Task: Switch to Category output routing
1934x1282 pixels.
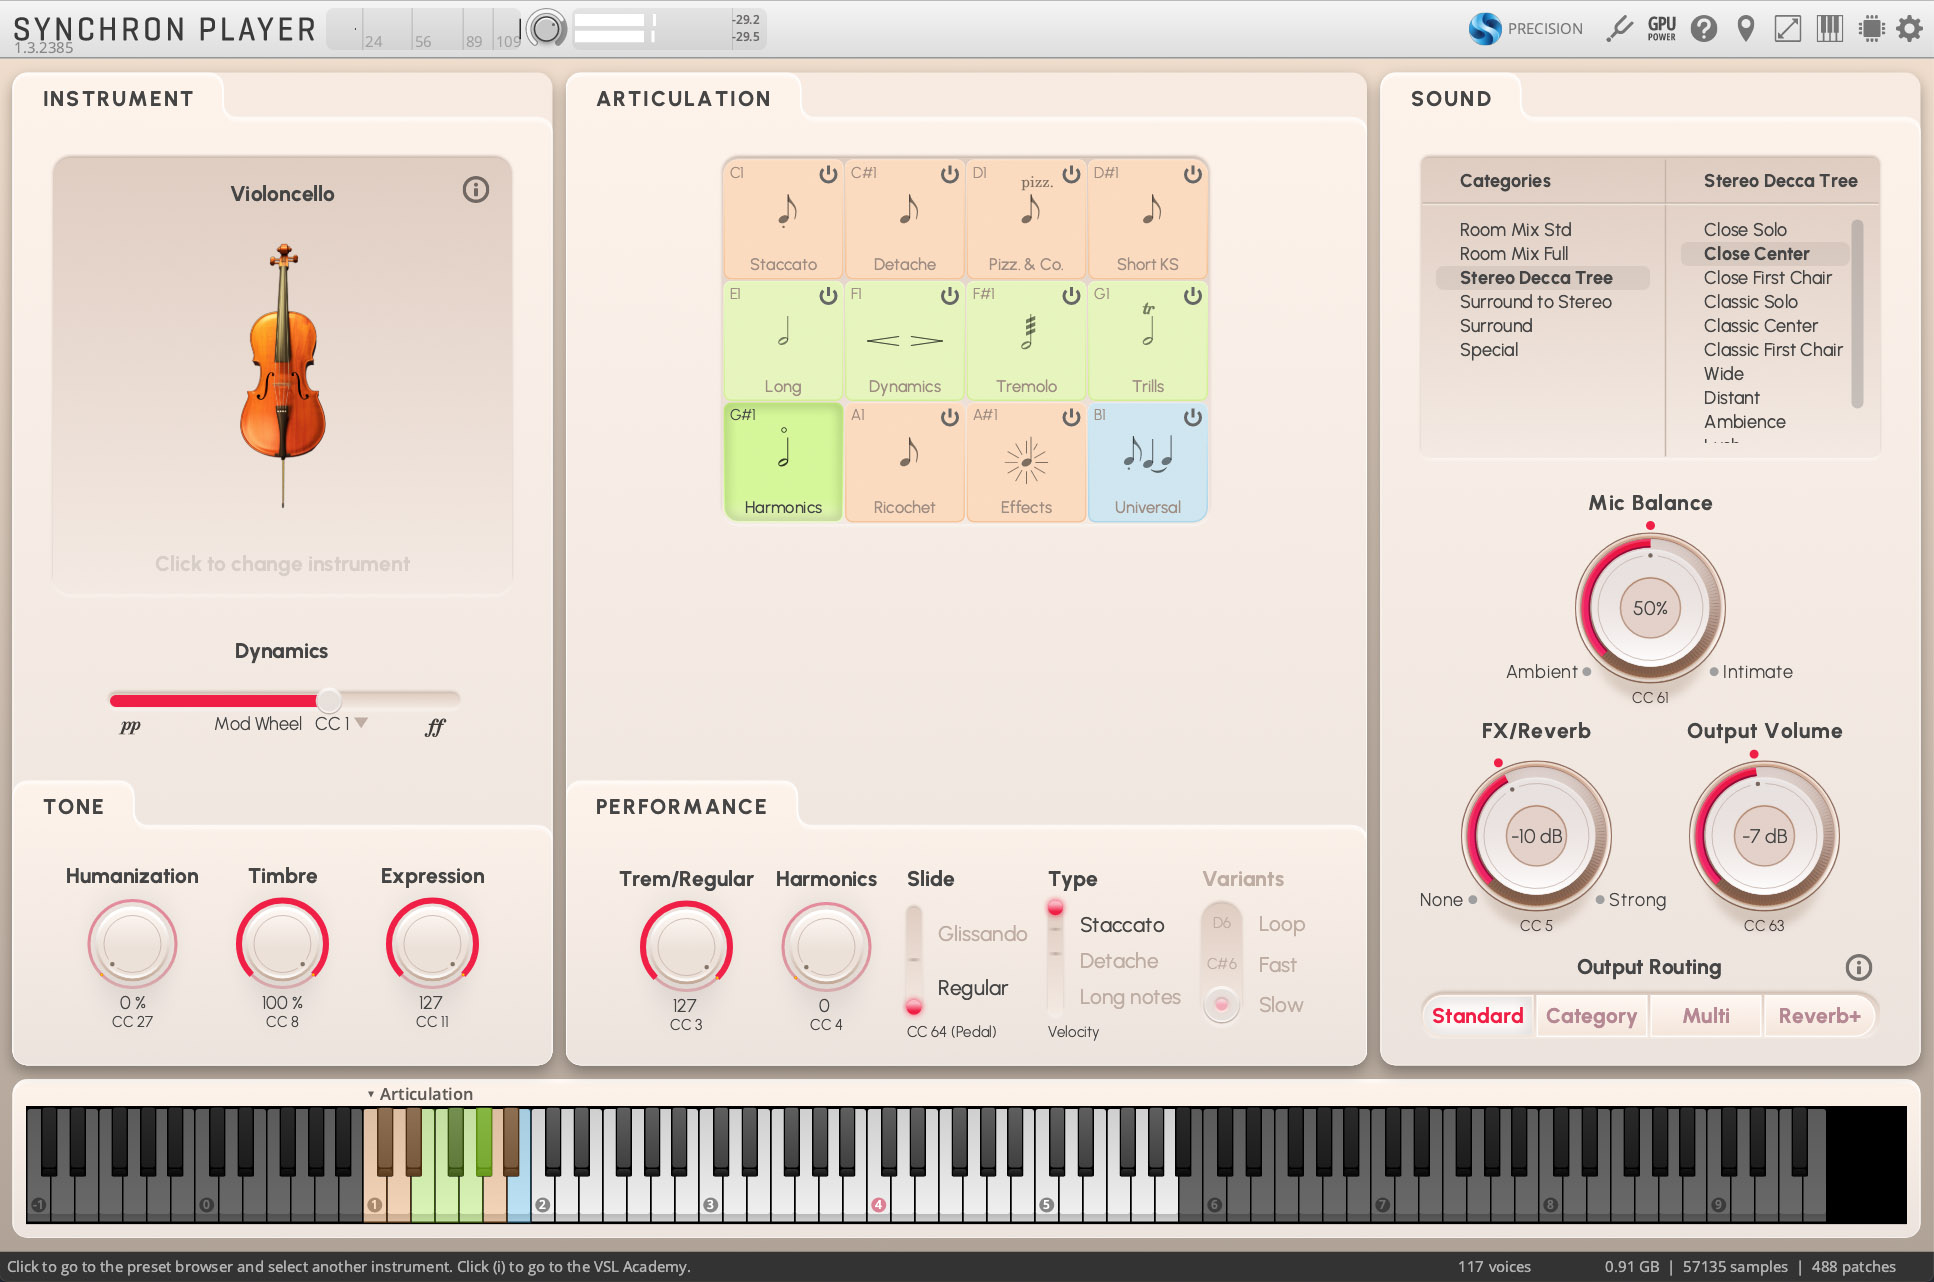Action: [1591, 1016]
